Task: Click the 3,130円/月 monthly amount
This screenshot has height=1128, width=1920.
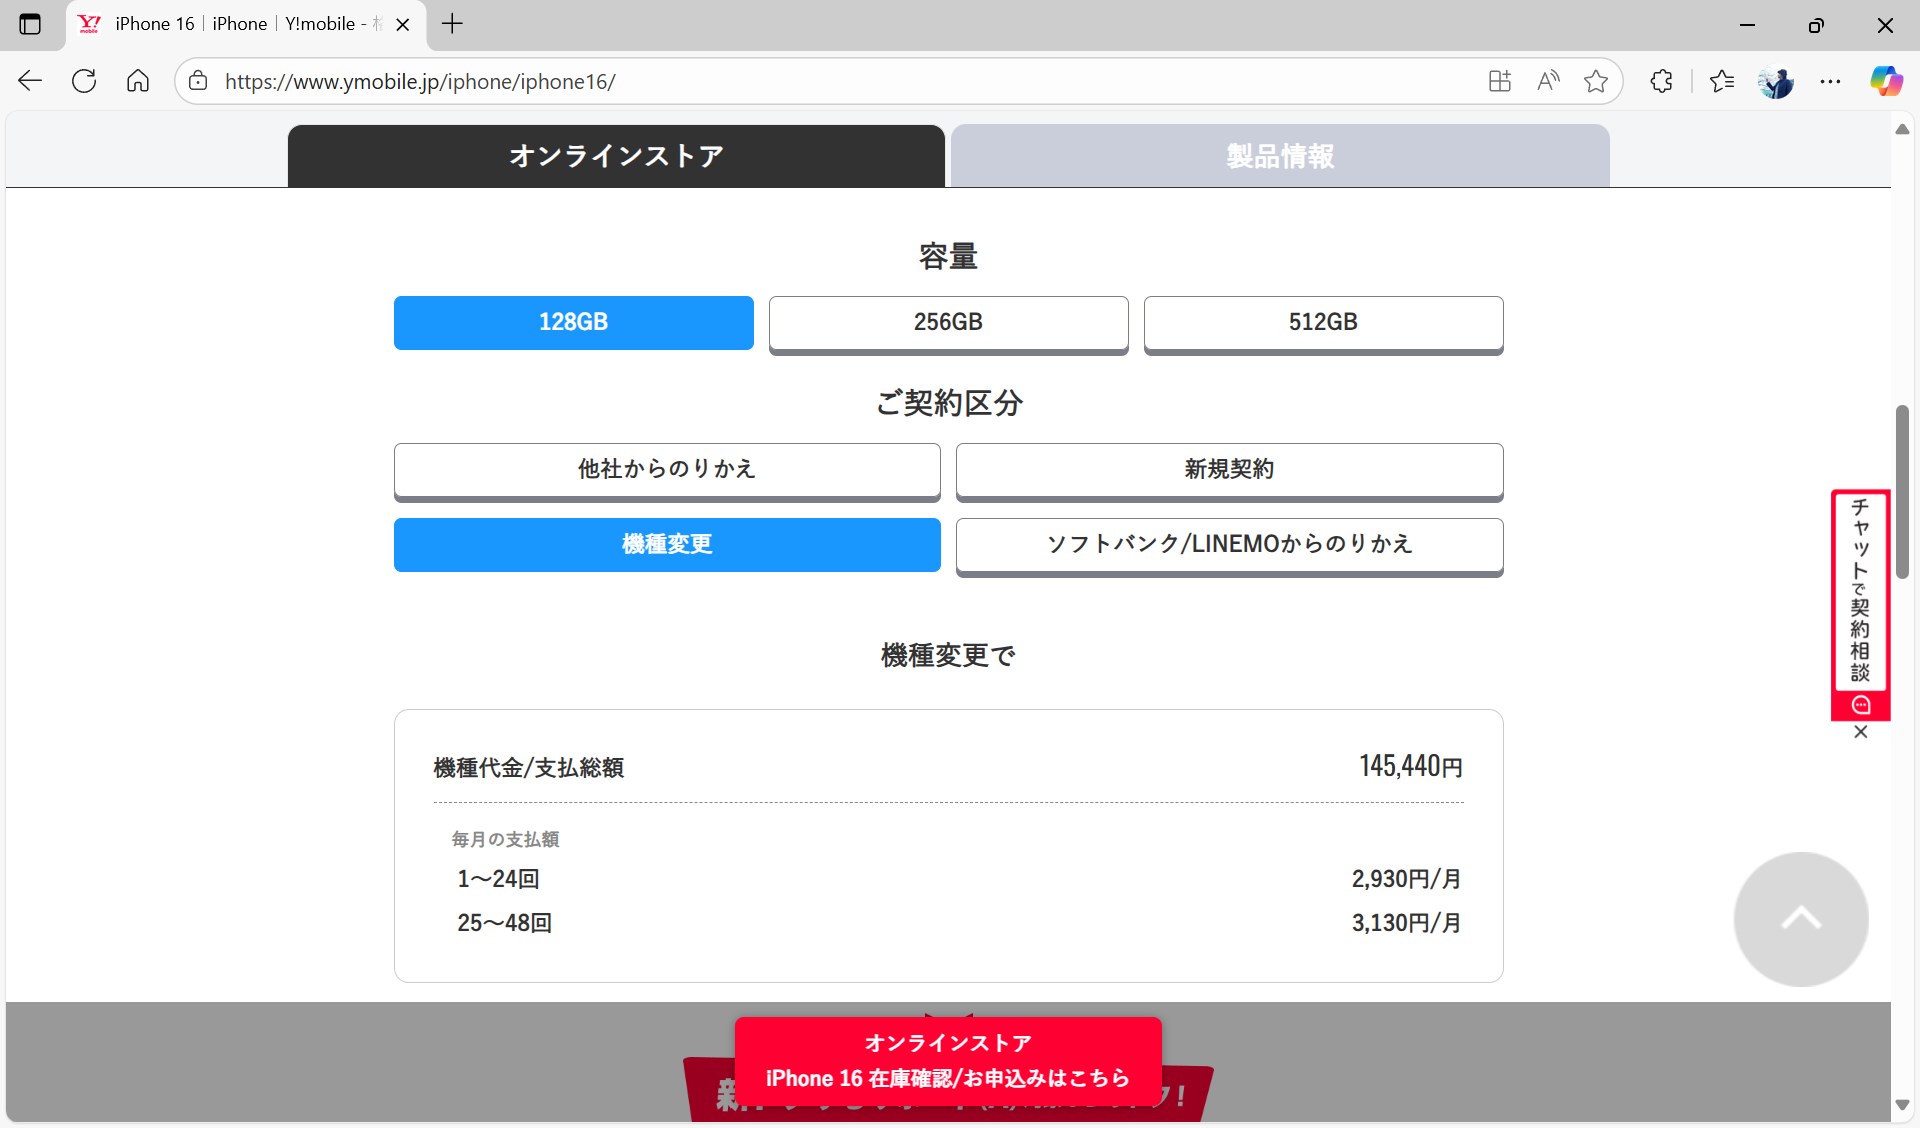Action: [1407, 923]
